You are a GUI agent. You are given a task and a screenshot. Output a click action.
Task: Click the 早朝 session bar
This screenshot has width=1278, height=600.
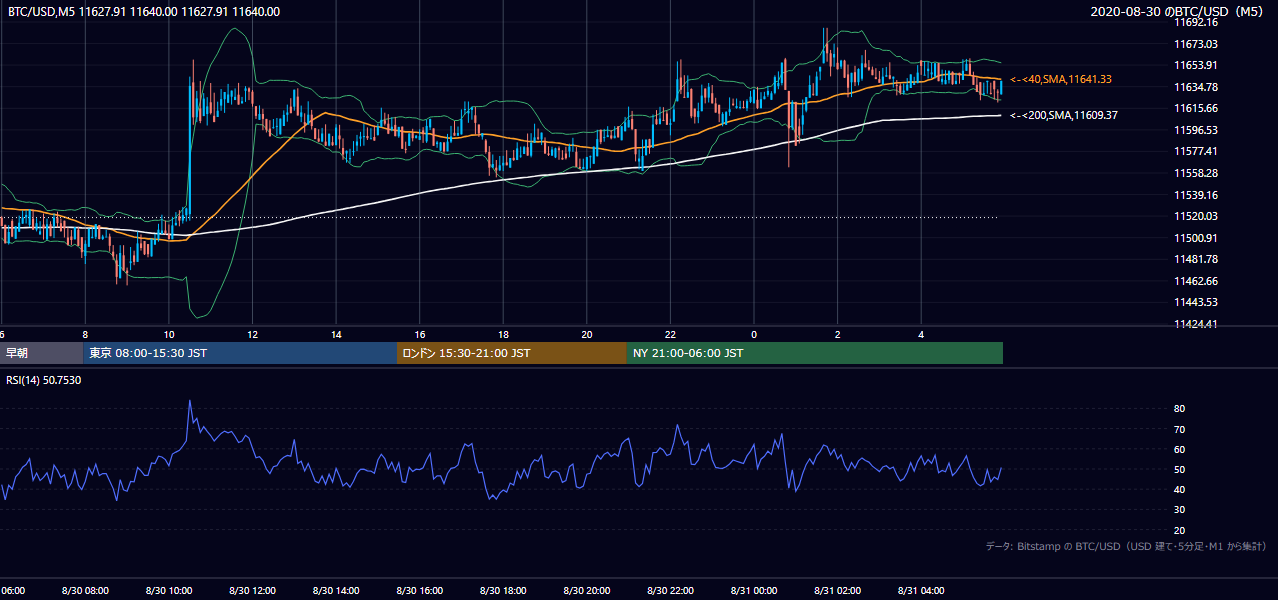[41, 353]
